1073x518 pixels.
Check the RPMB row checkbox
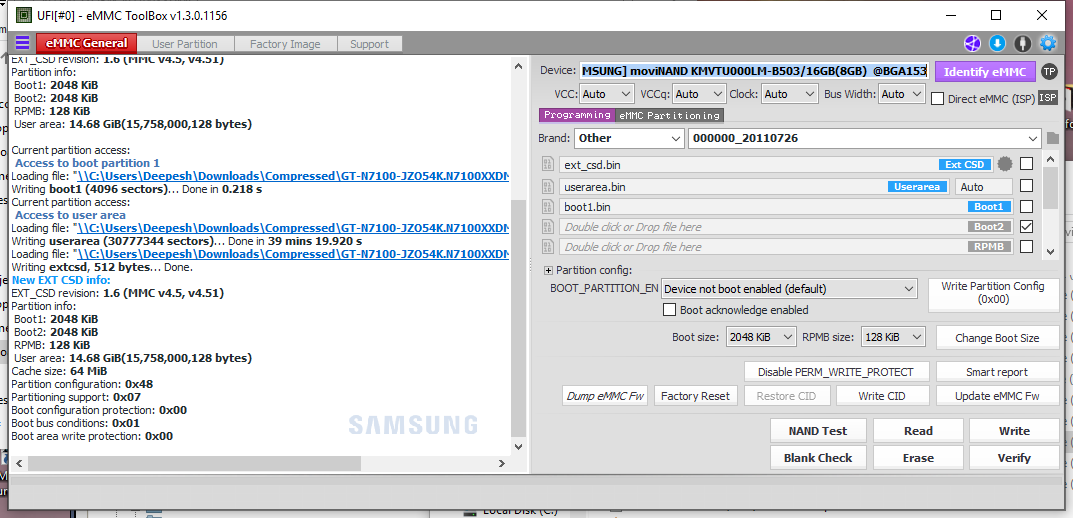coord(1026,246)
